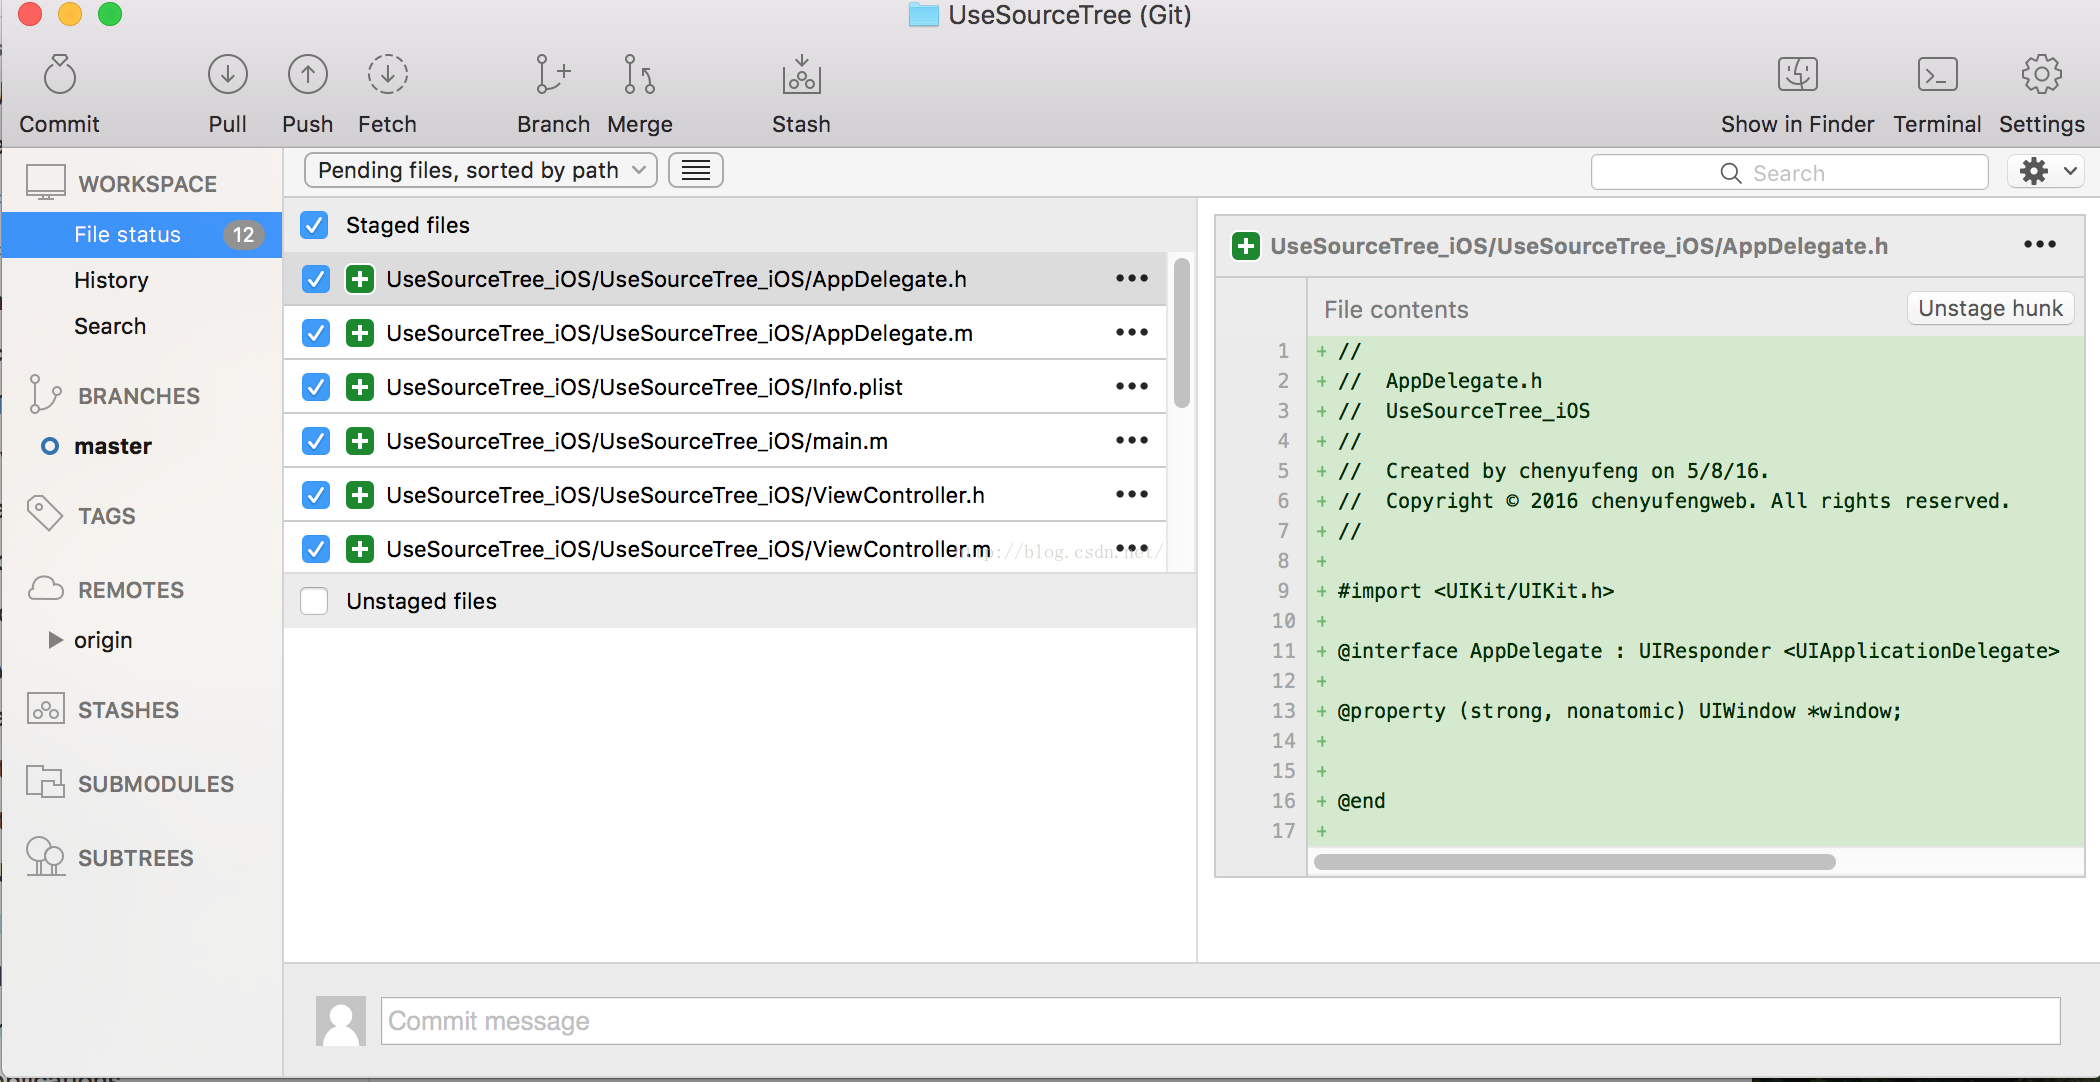This screenshot has width=2100, height=1082.
Task: Open the Merge tool icon
Action: pos(639,76)
